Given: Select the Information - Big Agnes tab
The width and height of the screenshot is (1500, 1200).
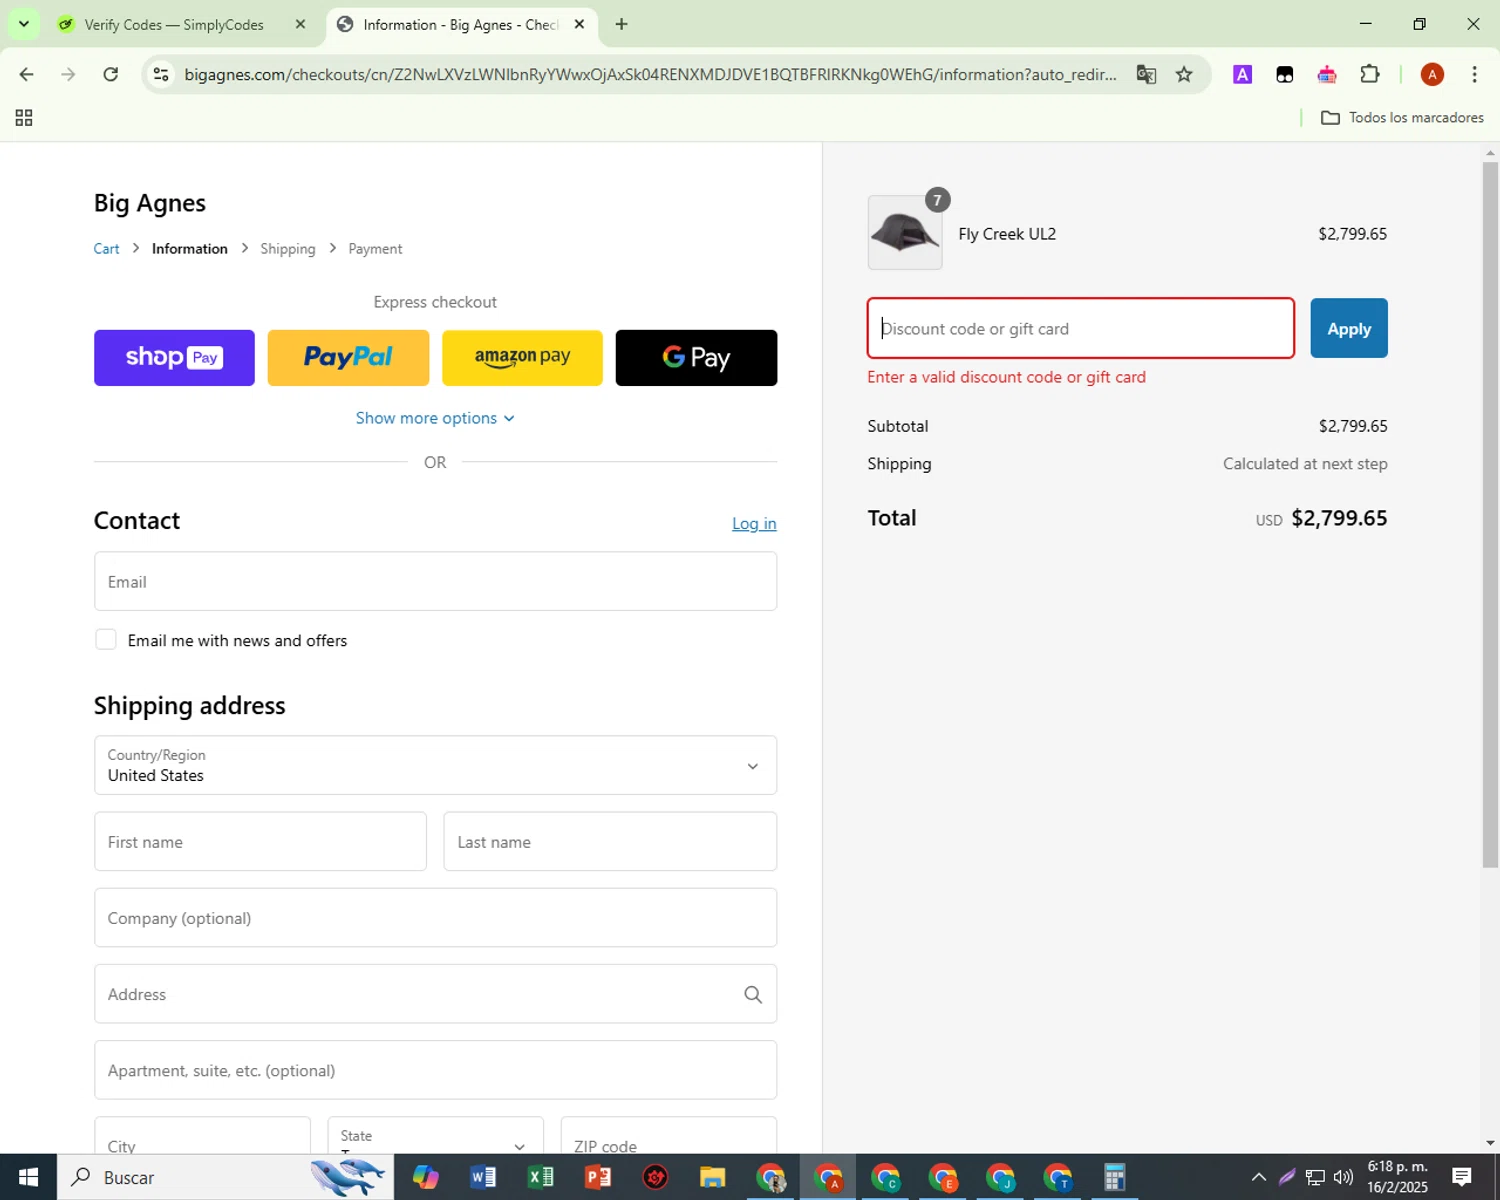Looking at the screenshot, I should pos(462,24).
